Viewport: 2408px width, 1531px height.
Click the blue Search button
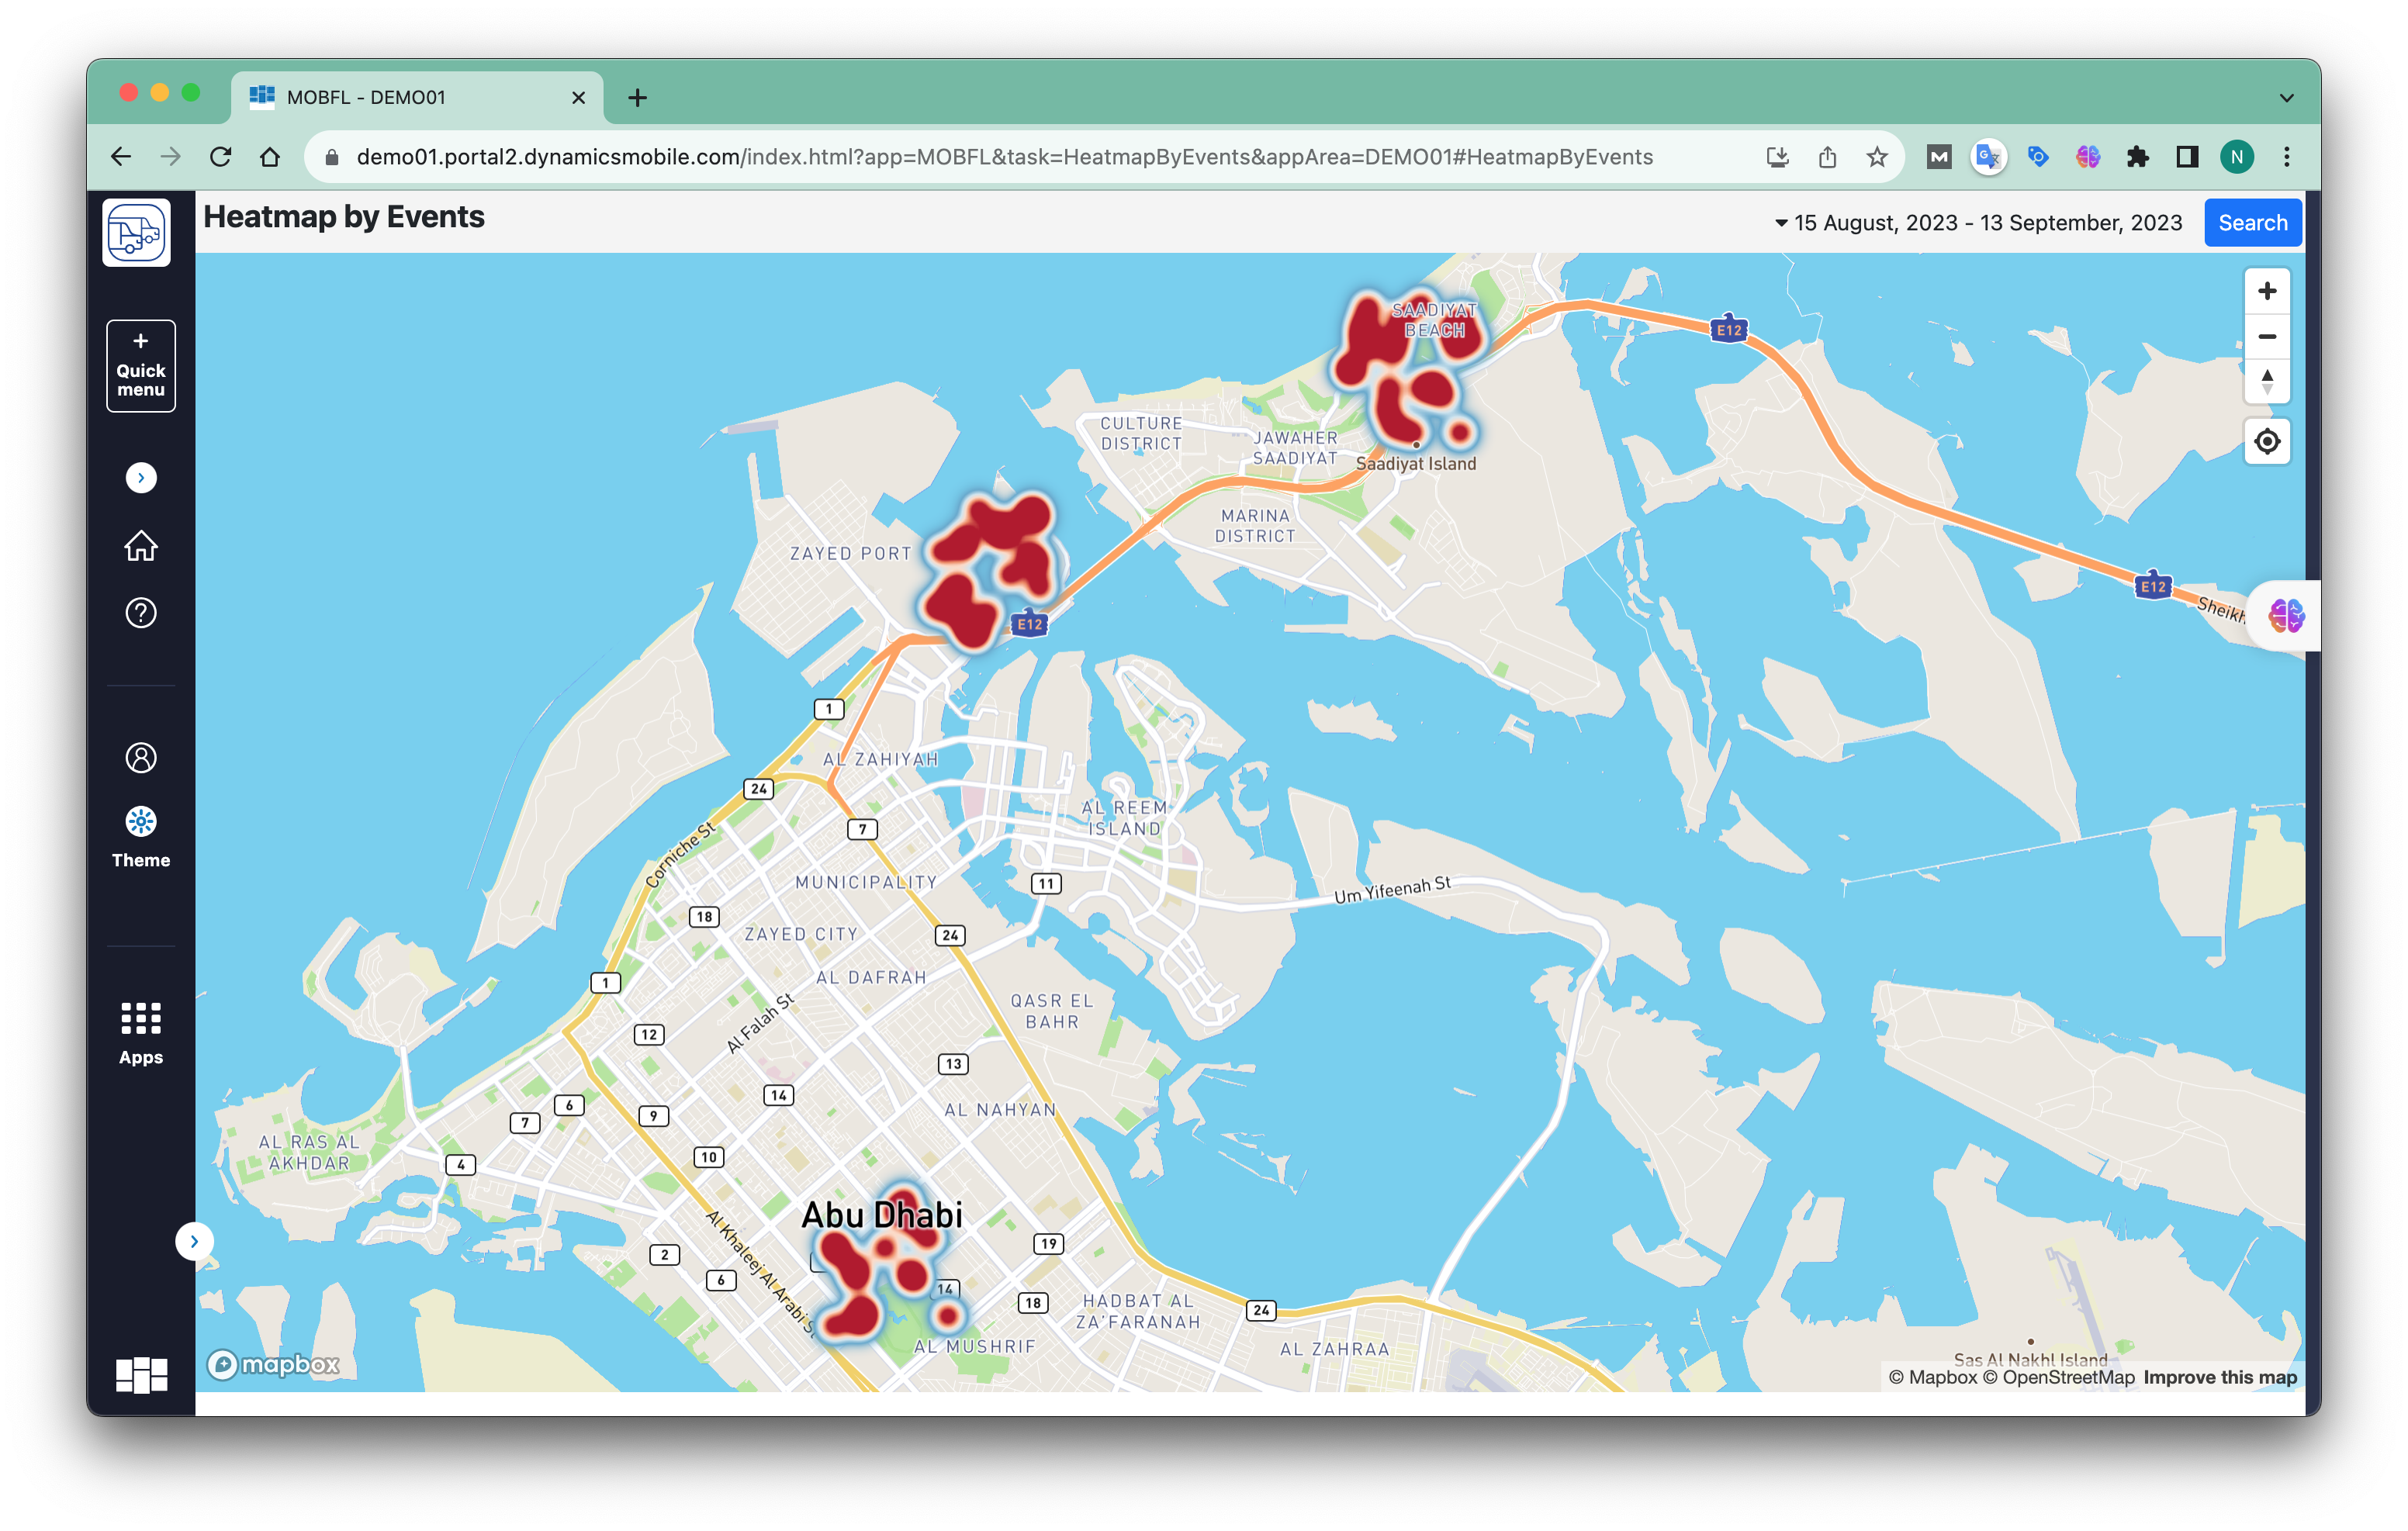tap(2252, 222)
